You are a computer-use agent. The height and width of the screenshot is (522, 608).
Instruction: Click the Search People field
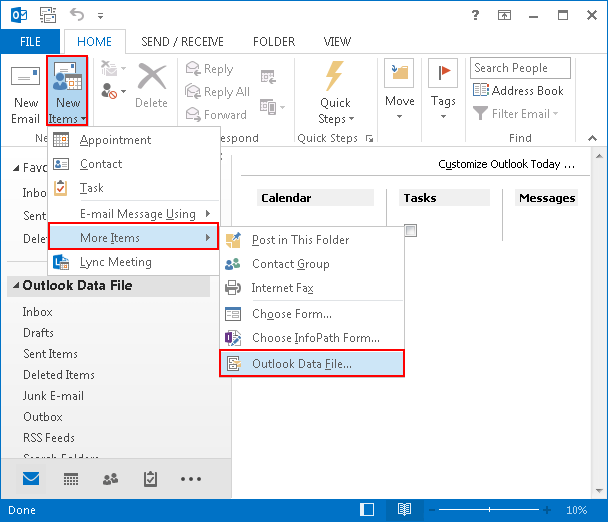point(520,68)
